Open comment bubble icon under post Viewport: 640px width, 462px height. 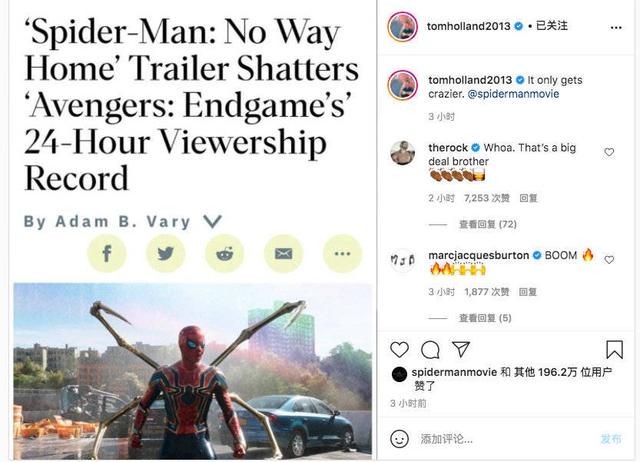(430, 350)
